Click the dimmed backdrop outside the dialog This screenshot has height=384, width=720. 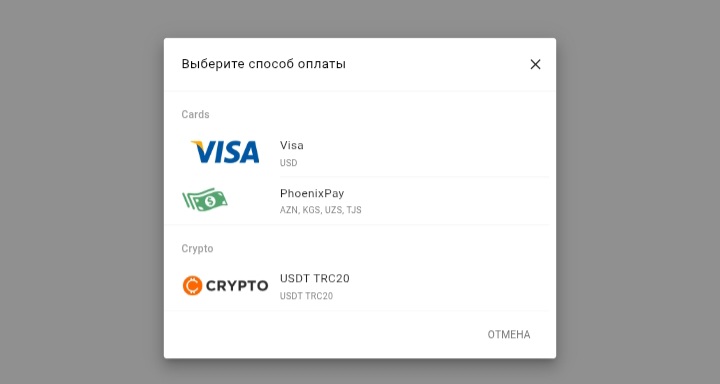tap(83, 193)
